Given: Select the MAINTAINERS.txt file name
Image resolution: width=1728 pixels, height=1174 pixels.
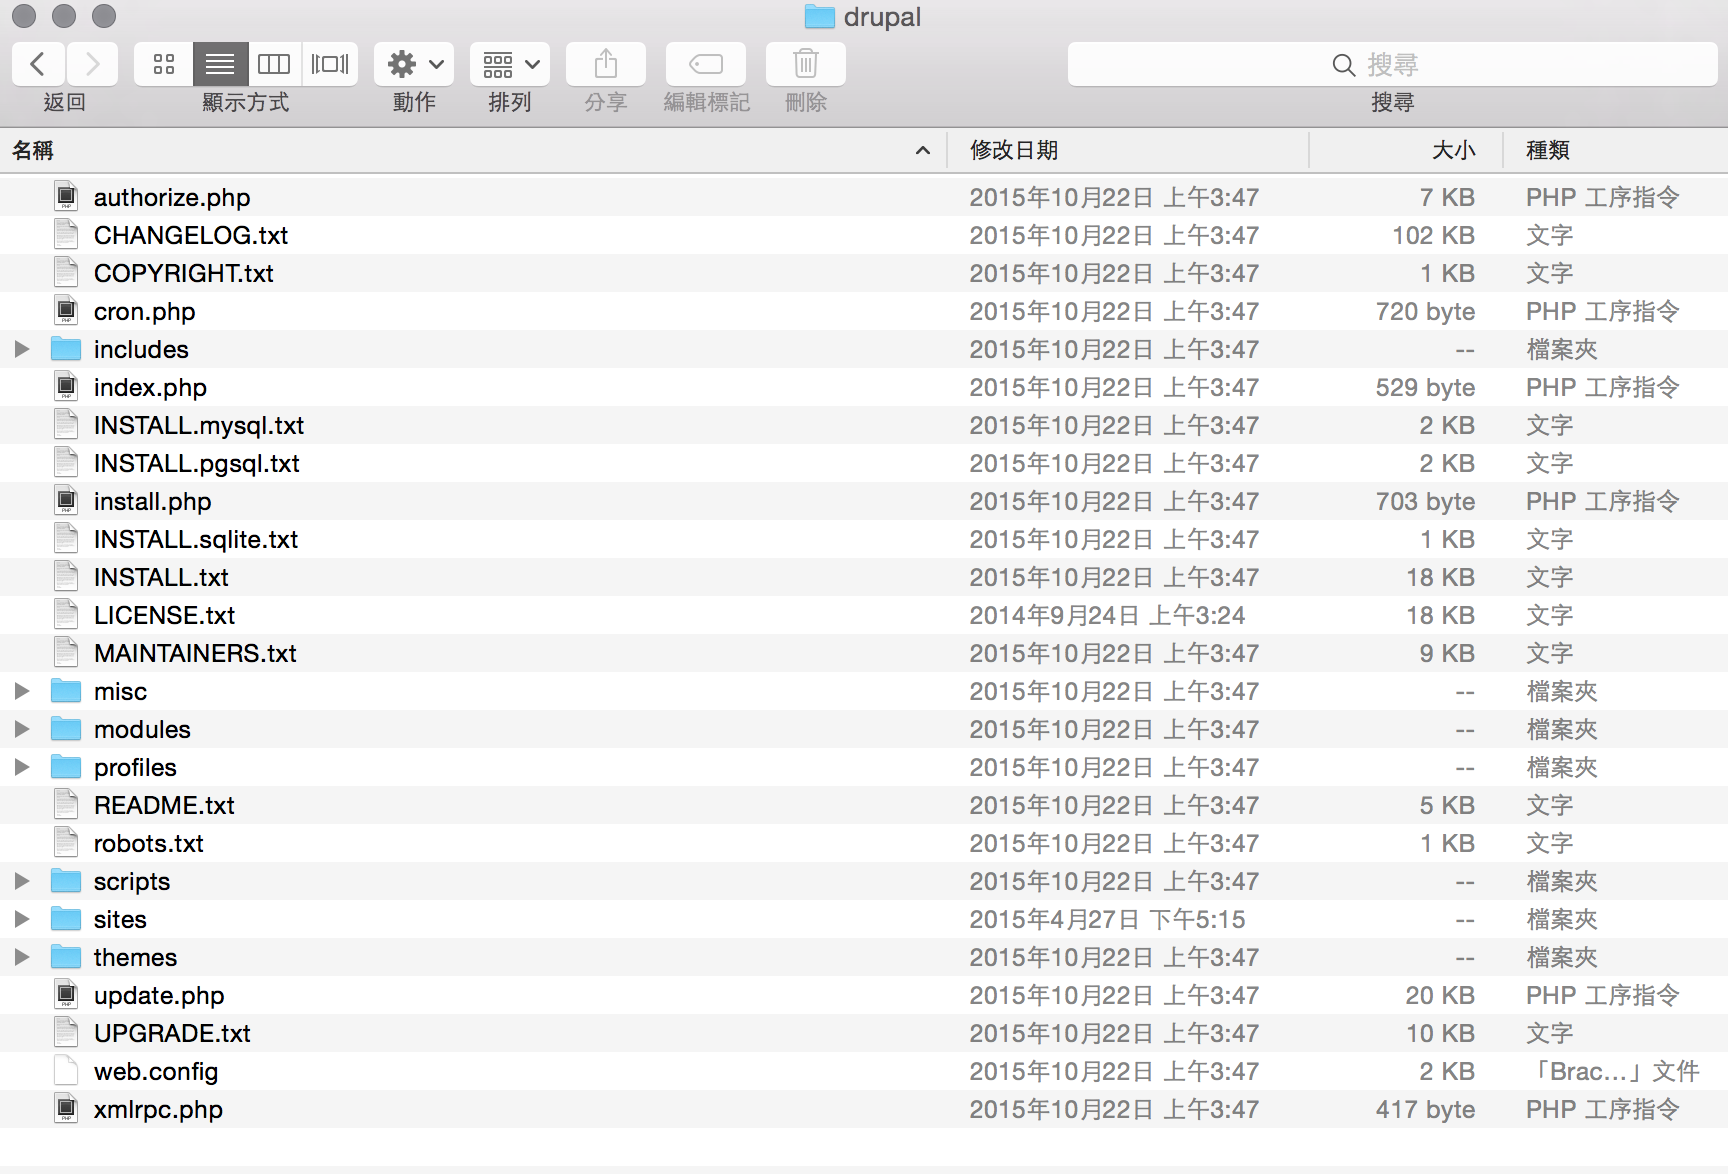Looking at the screenshot, I should [x=195, y=653].
